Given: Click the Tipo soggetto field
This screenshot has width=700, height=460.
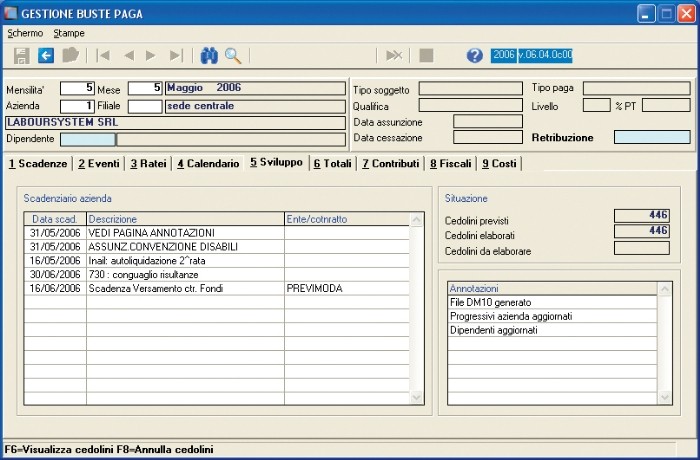Looking at the screenshot, I should 471,88.
